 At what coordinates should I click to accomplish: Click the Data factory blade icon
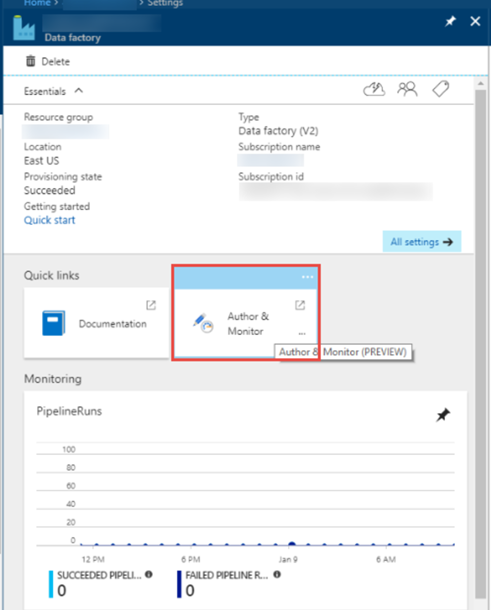click(24, 28)
